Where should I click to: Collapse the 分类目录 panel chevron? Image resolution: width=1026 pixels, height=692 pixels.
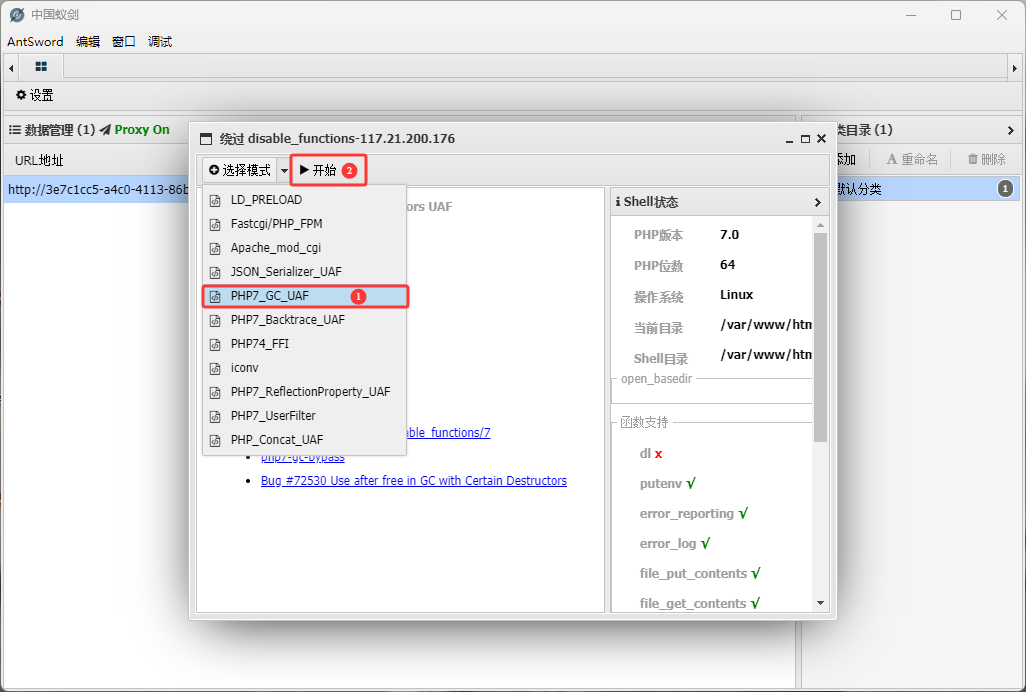[x=1010, y=130]
